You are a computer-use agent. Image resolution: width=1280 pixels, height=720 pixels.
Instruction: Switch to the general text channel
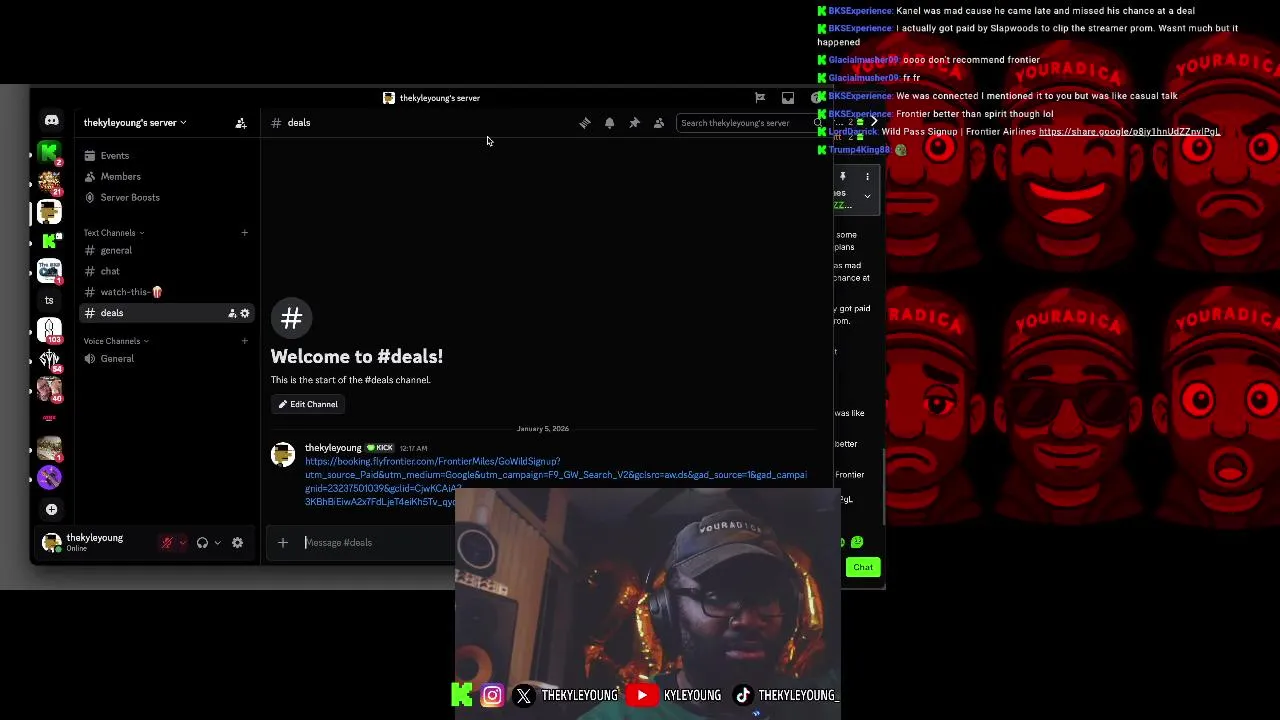click(167, 251)
